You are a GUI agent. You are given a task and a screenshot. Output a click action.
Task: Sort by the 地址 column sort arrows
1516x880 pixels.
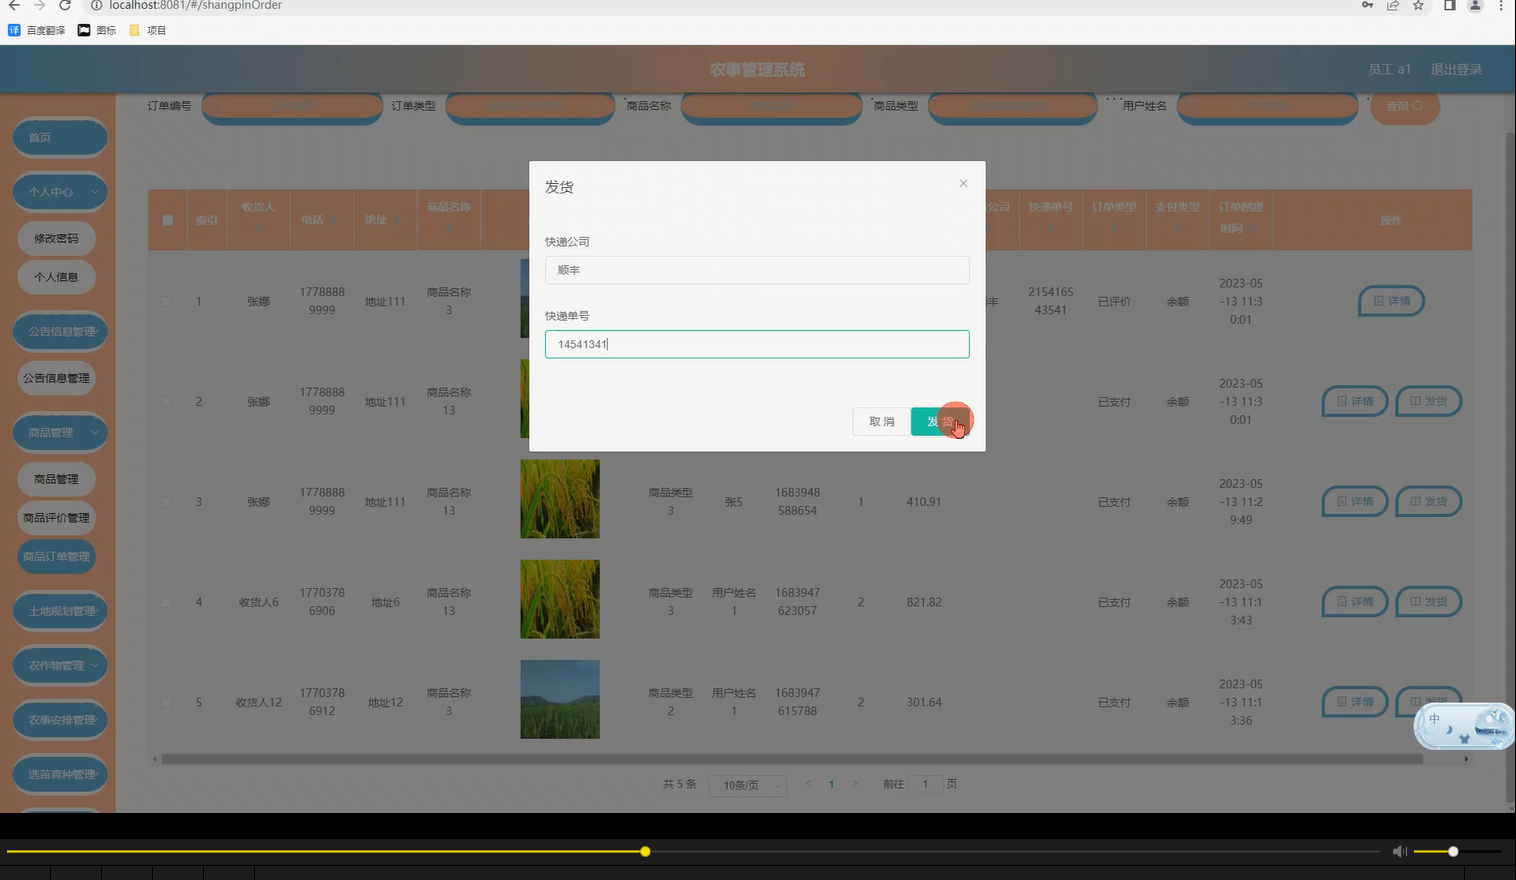click(397, 220)
